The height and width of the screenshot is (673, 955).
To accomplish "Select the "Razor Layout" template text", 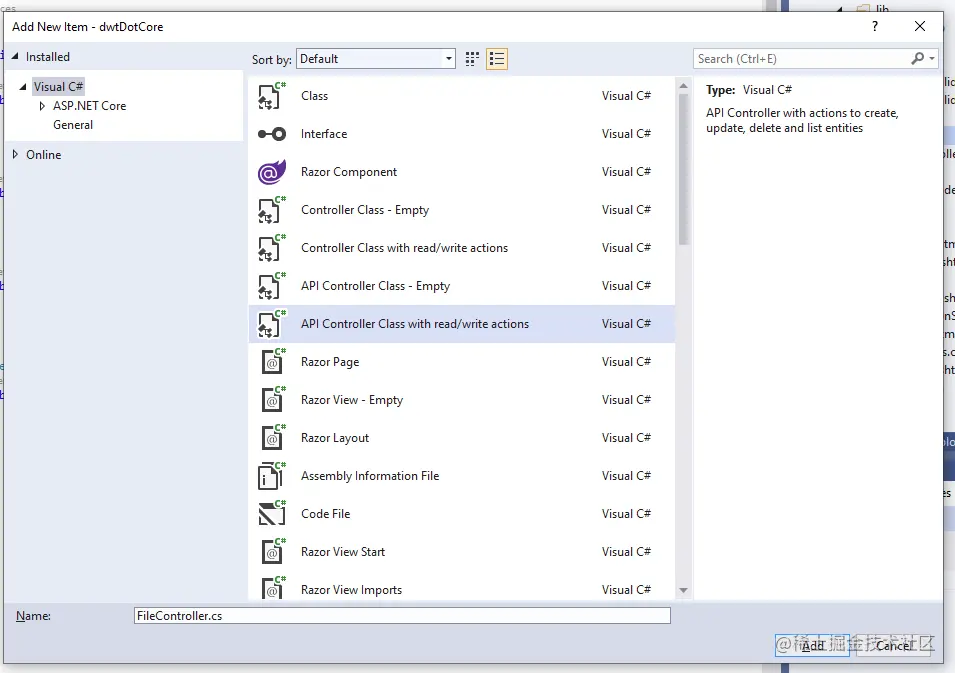I will pyautogui.click(x=335, y=438).
